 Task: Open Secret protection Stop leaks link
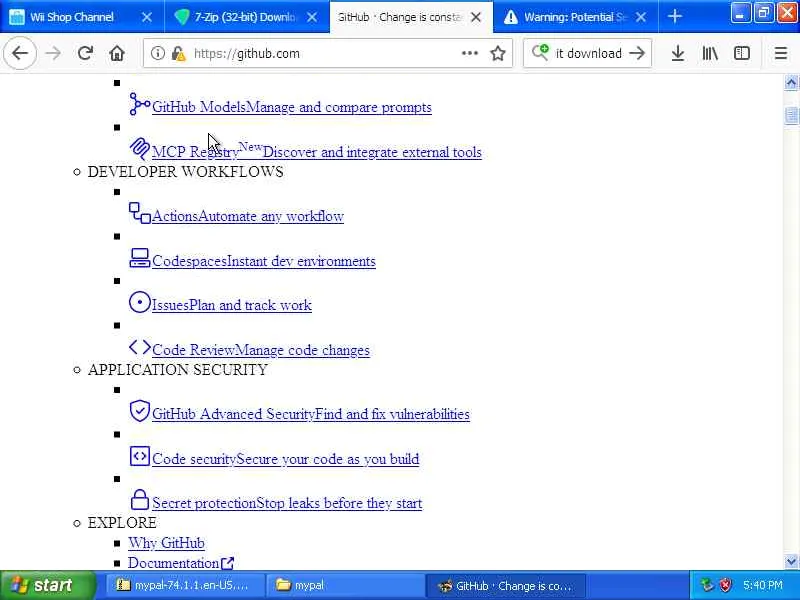point(287,503)
